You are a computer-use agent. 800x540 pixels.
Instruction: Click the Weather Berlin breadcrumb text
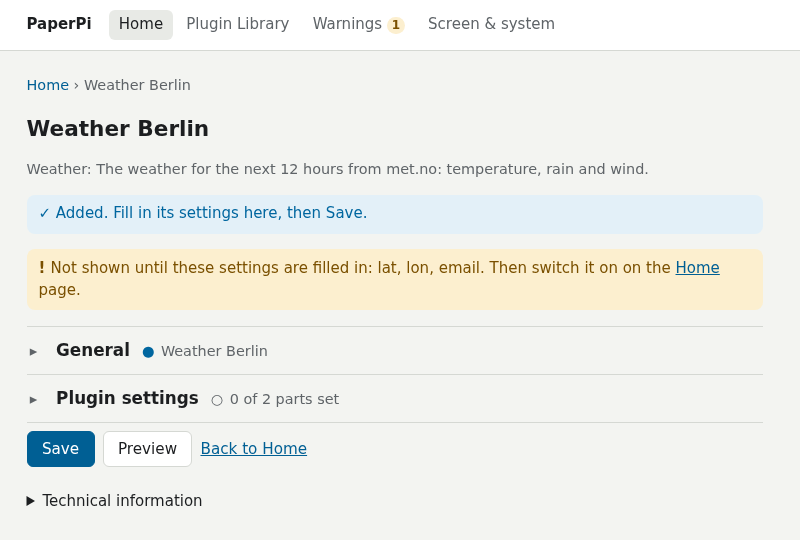coord(137,85)
